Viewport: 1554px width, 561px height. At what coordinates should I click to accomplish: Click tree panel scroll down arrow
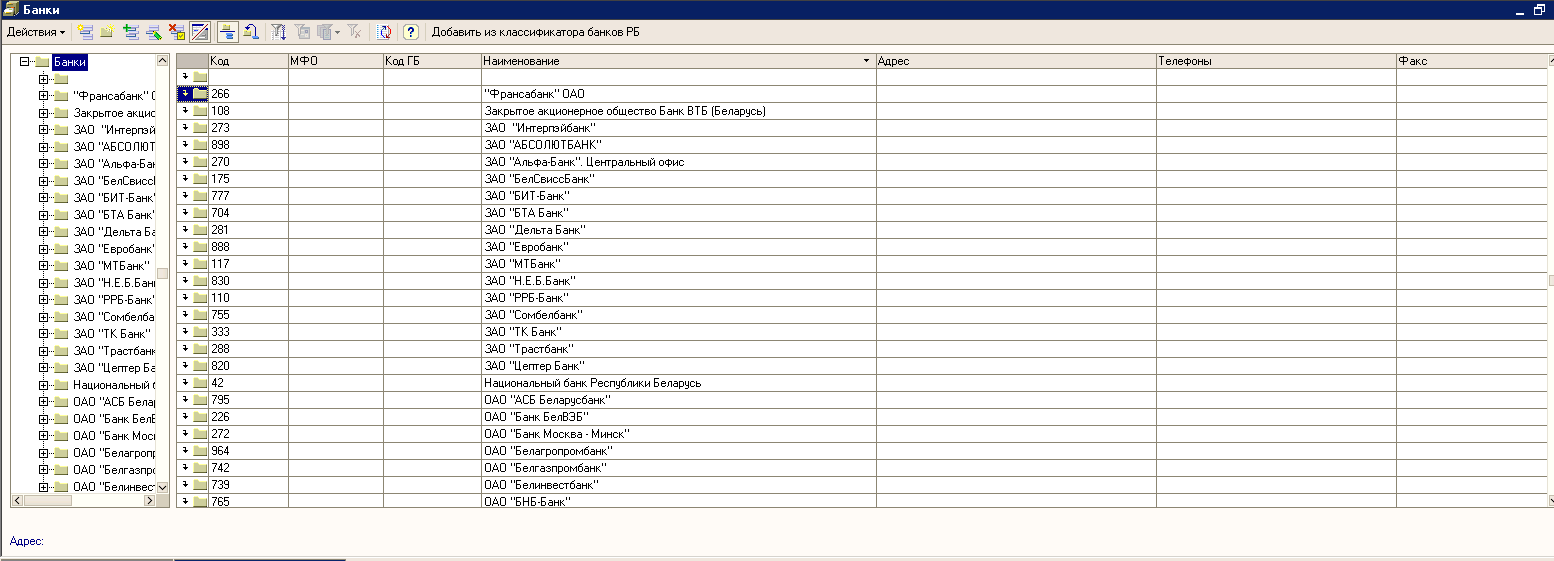pos(163,487)
